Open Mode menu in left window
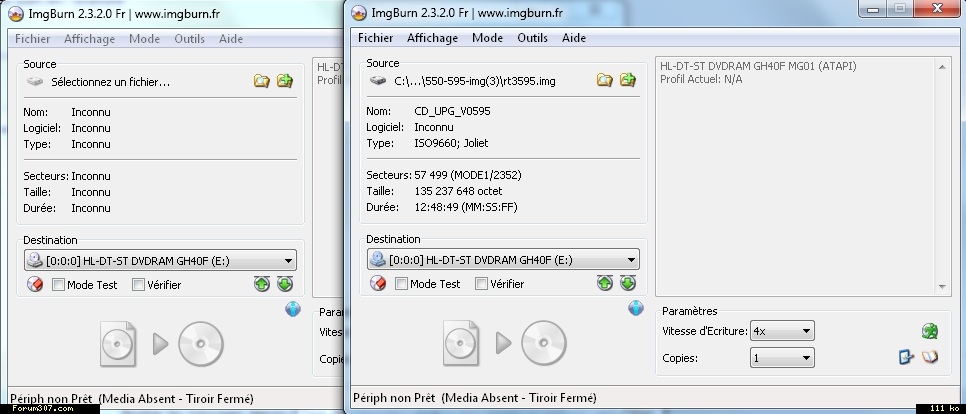Screen dimensions: 966x414 tap(144, 39)
